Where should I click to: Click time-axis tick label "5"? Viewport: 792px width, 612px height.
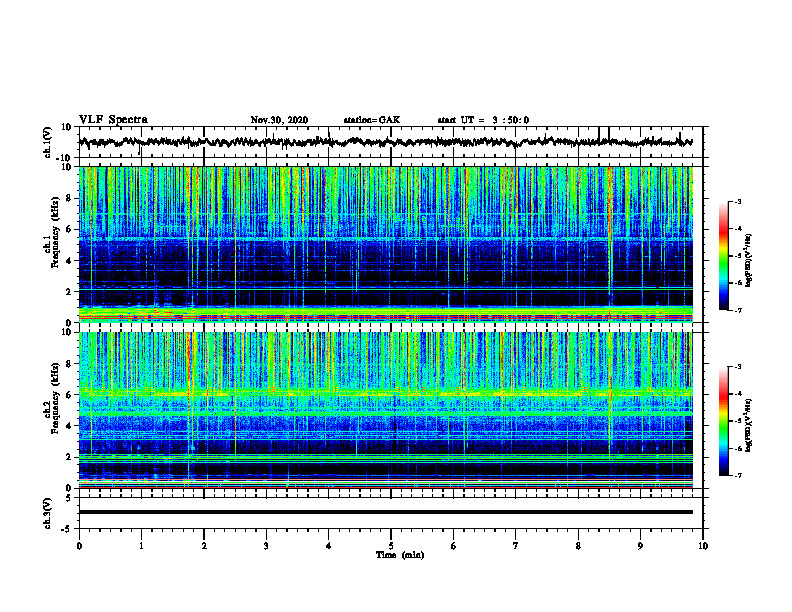pyautogui.click(x=391, y=546)
